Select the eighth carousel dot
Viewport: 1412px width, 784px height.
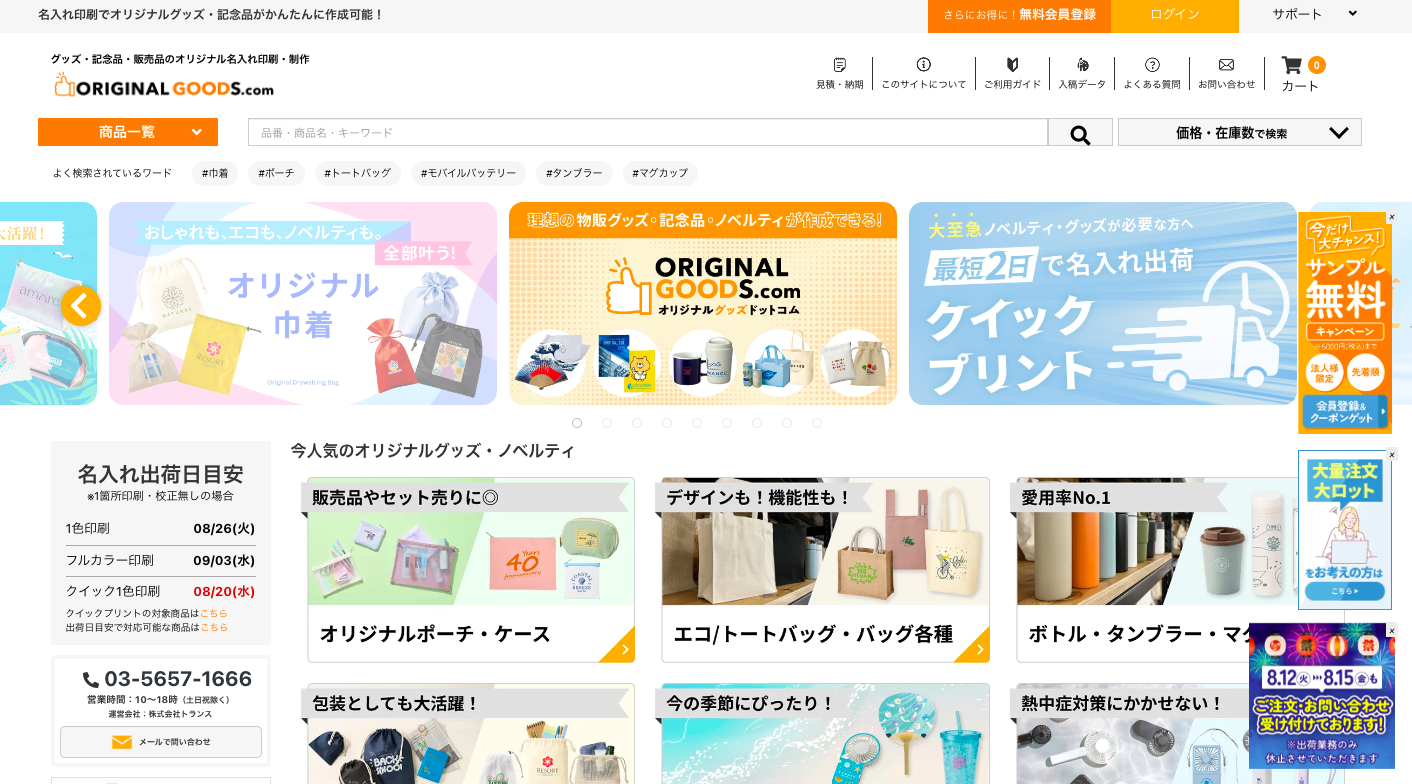click(x=787, y=423)
